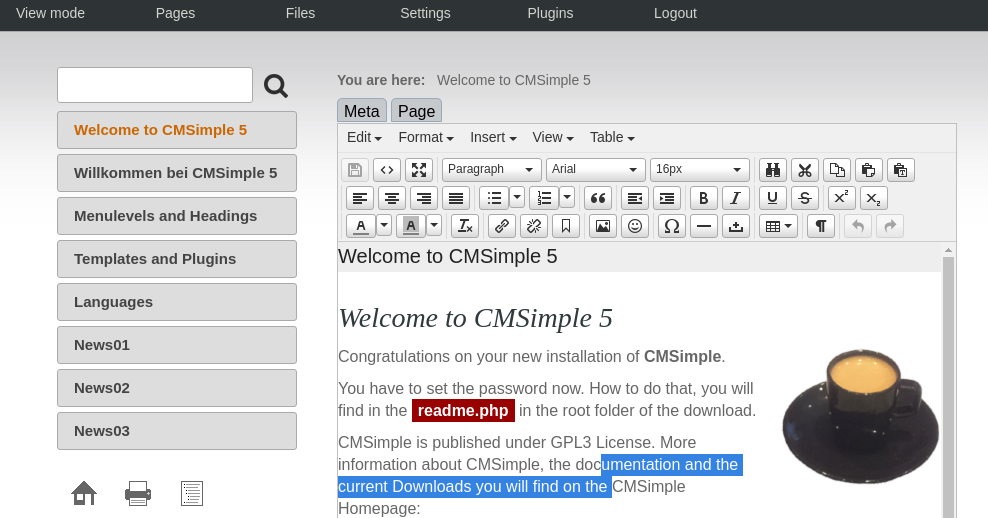The image size is (988, 518).
Task: Insert a blockquote
Action: pyautogui.click(x=598, y=198)
